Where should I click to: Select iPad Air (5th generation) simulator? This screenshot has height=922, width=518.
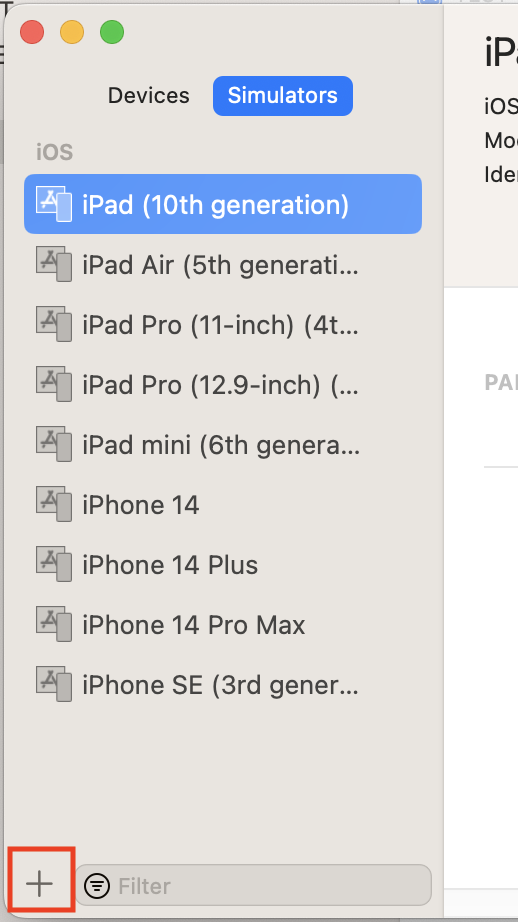223,265
